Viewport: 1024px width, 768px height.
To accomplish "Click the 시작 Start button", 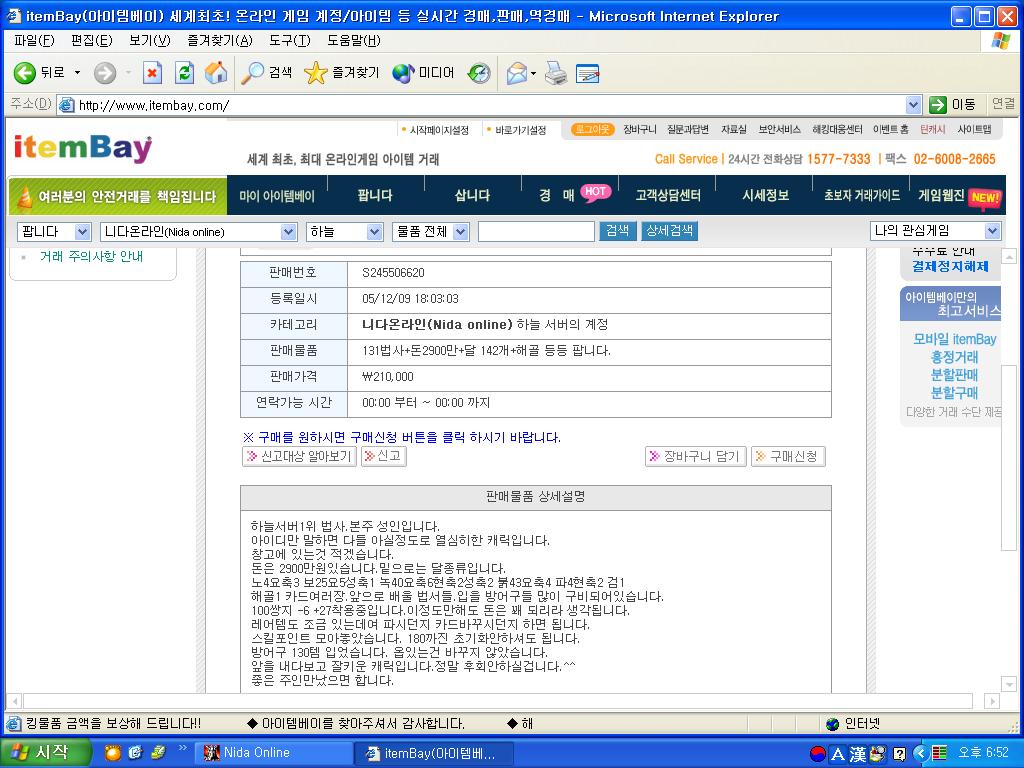I will (x=45, y=753).
